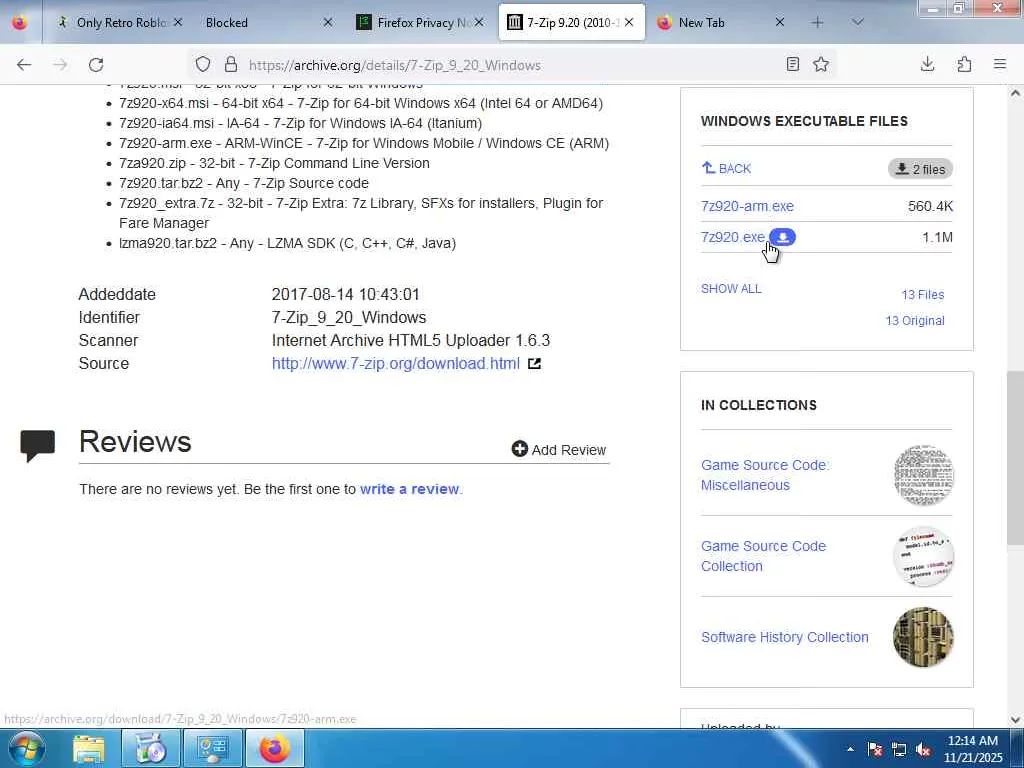Toggle reader view icon in address bar
Viewport: 1024px width, 768px height.
[793, 64]
